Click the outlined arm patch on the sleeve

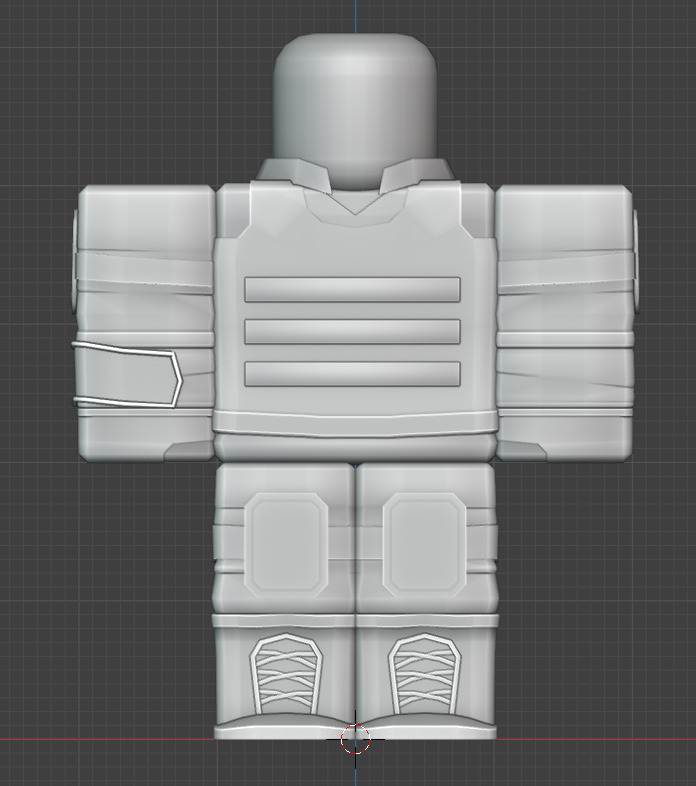[x=128, y=374]
